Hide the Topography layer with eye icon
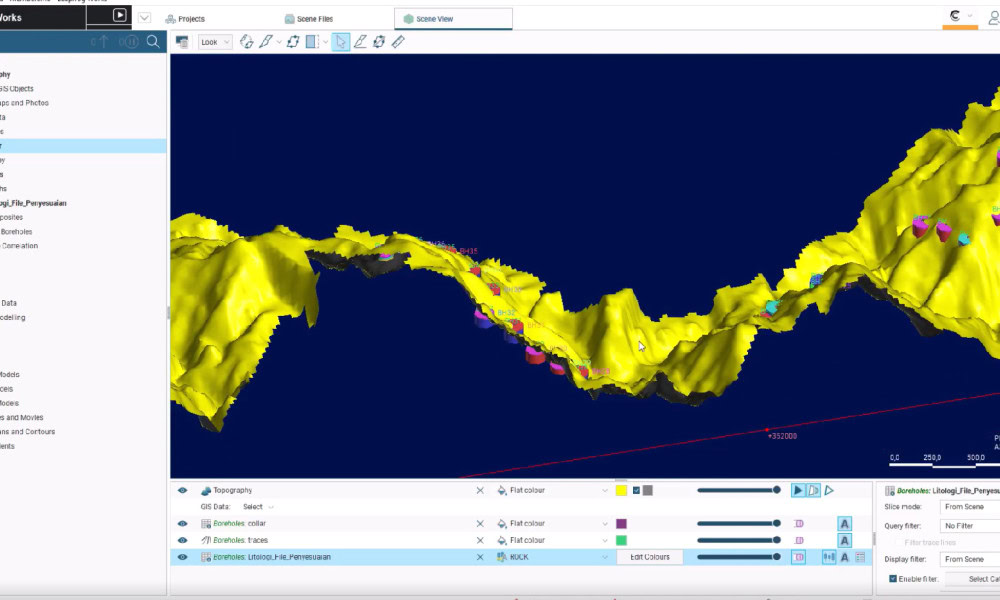The width and height of the screenshot is (1000, 600). tap(183, 491)
